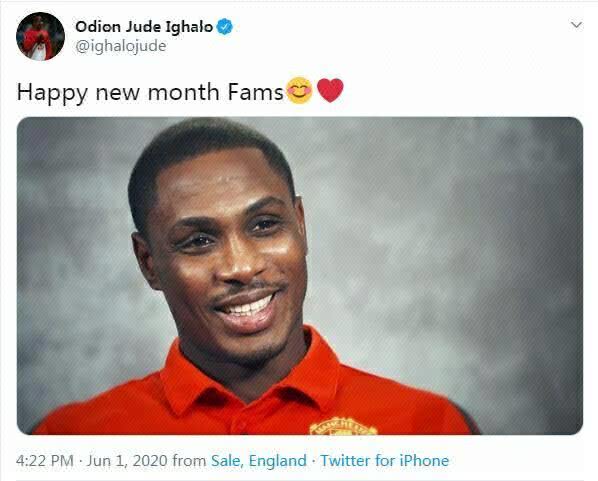This screenshot has height=481, width=598.
Task: Select the 'Happy new month Fams' tweet text
Action: [150, 93]
